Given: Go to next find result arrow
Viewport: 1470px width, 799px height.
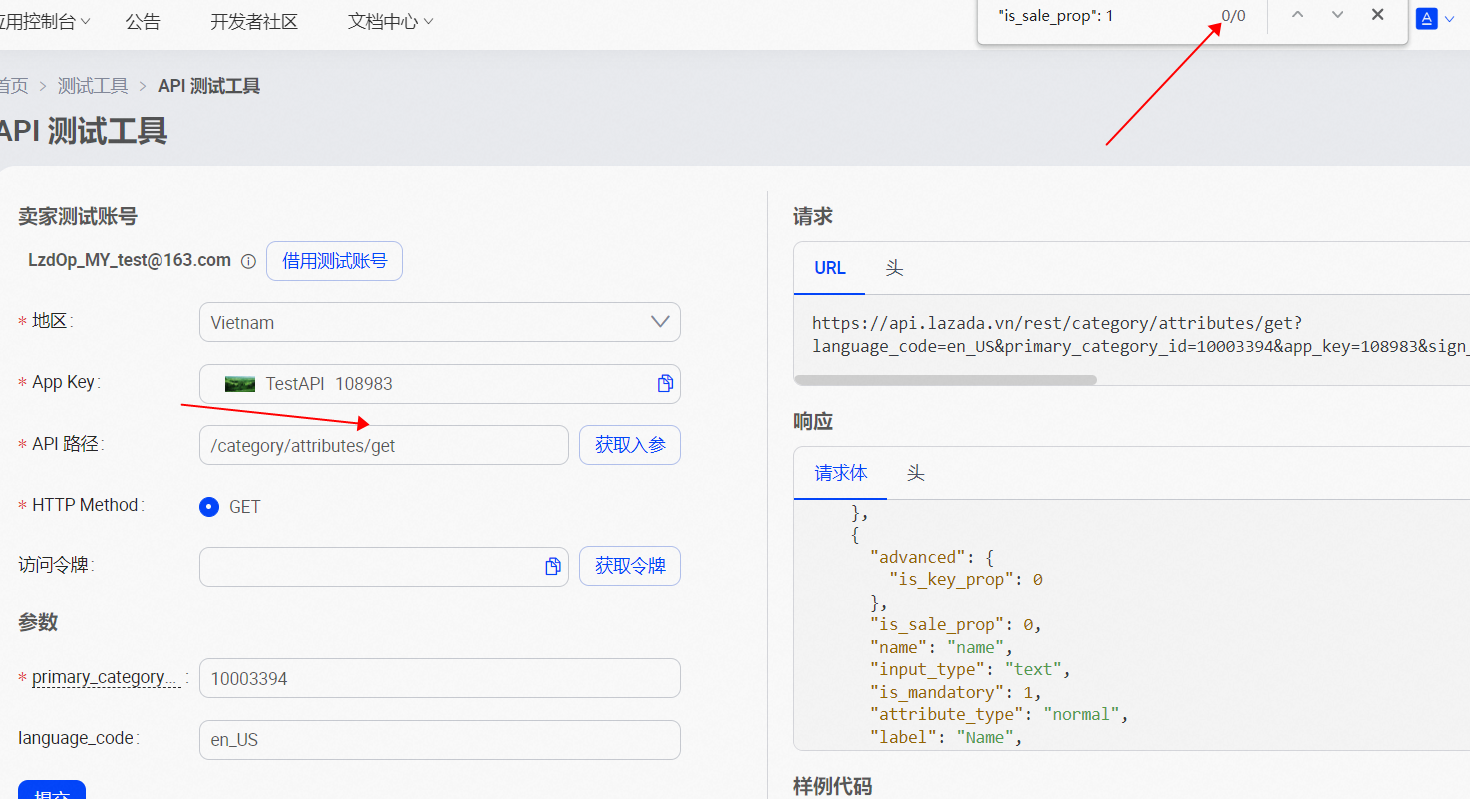Looking at the screenshot, I should pyautogui.click(x=1337, y=15).
